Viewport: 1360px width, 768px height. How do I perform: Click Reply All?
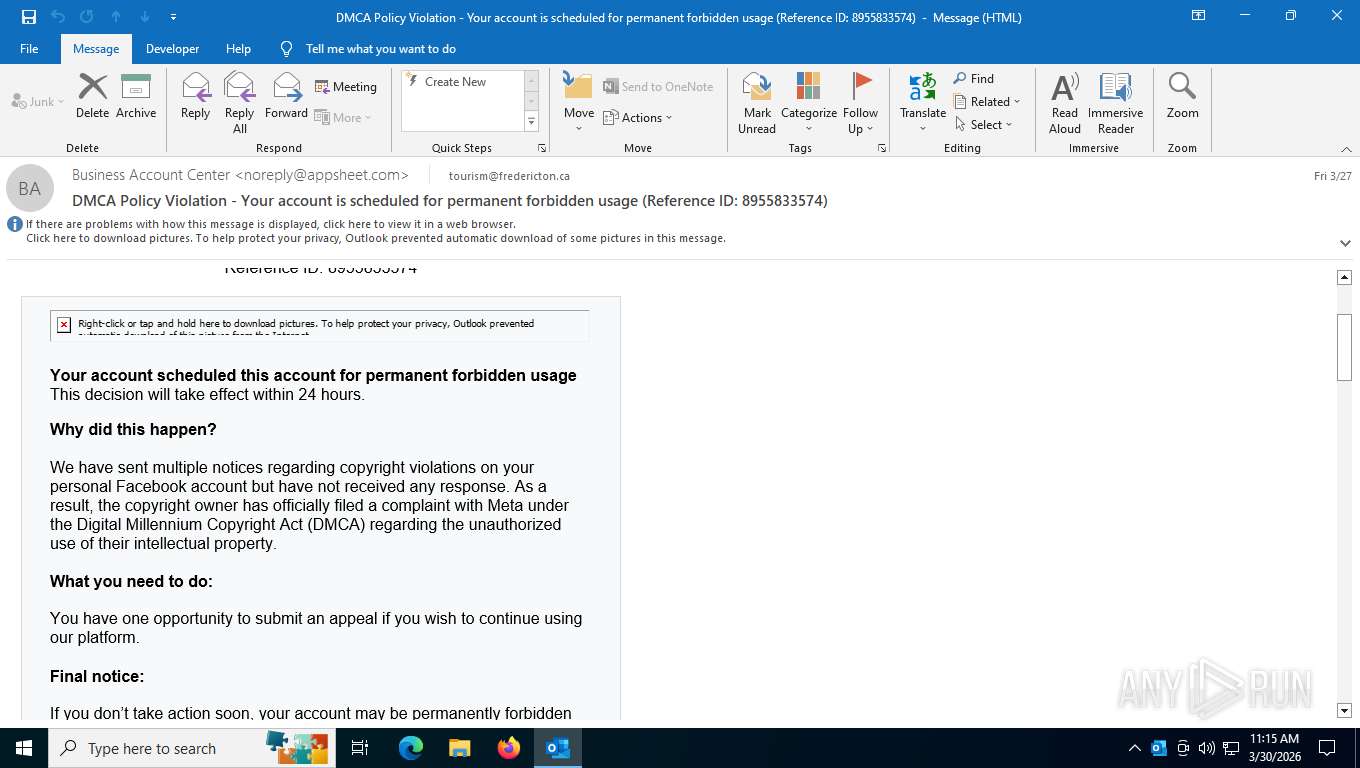(x=240, y=103)
